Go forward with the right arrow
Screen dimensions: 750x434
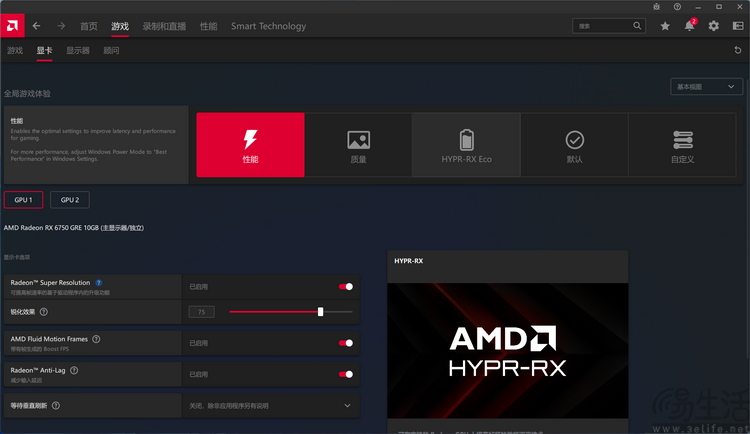[x=61, y=26]
